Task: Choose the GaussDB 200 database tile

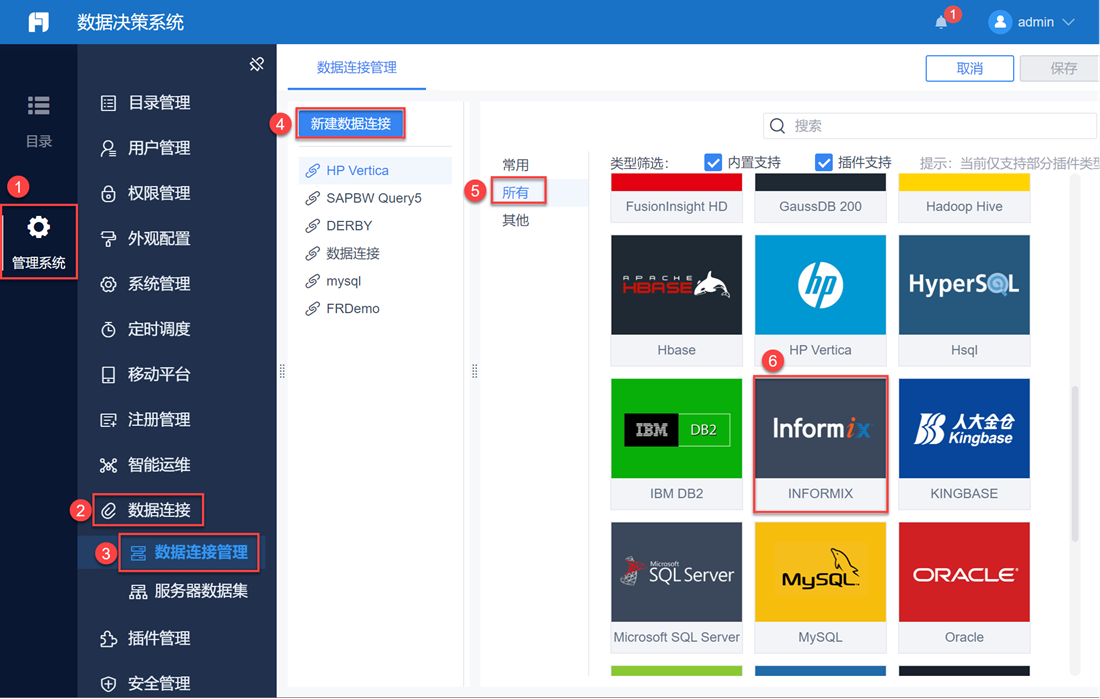Action: pos(820,199)
